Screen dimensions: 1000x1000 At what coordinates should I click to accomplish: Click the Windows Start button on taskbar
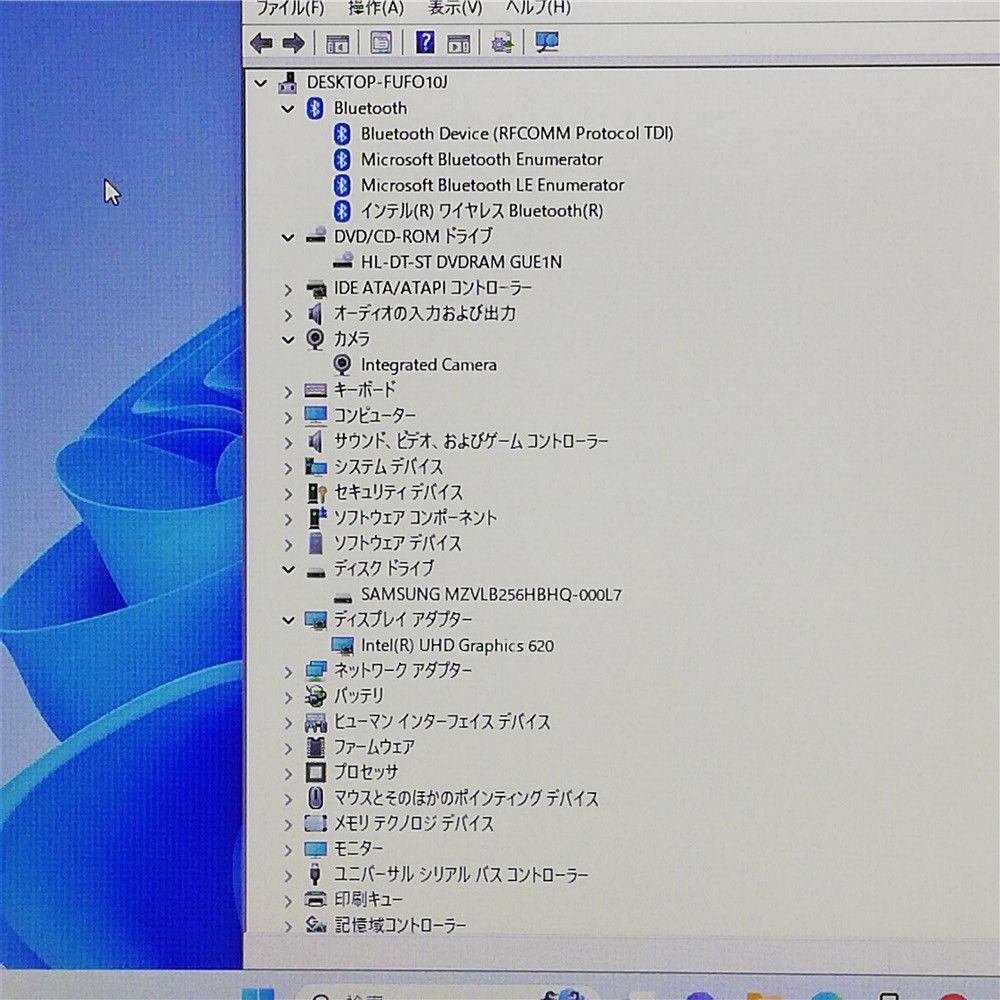[258, 994]
